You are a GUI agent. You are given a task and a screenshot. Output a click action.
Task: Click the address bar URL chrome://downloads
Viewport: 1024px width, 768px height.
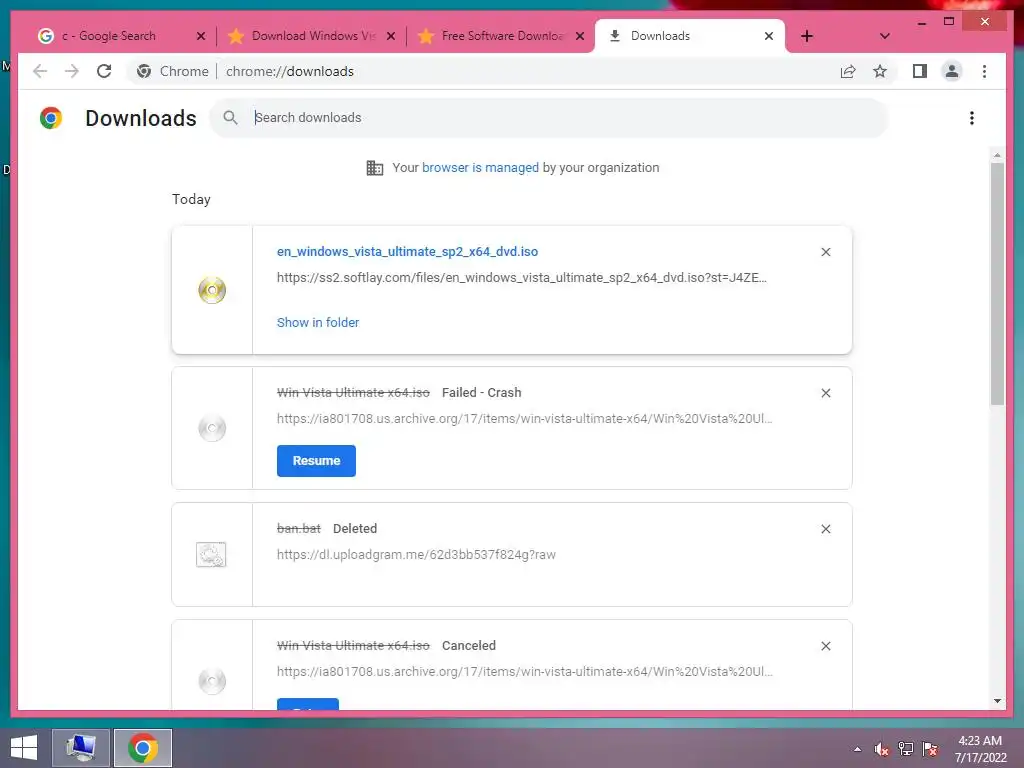click(x=290, y=71)
